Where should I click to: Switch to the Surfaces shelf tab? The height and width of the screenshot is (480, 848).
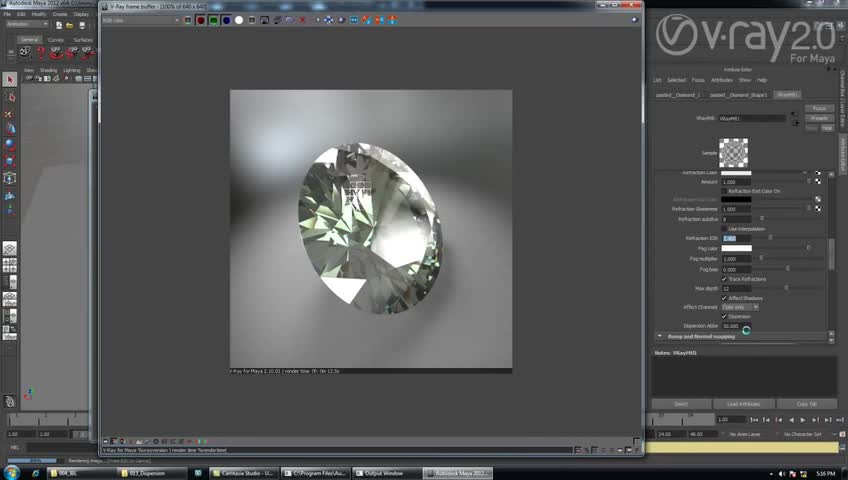coord(83,40)
